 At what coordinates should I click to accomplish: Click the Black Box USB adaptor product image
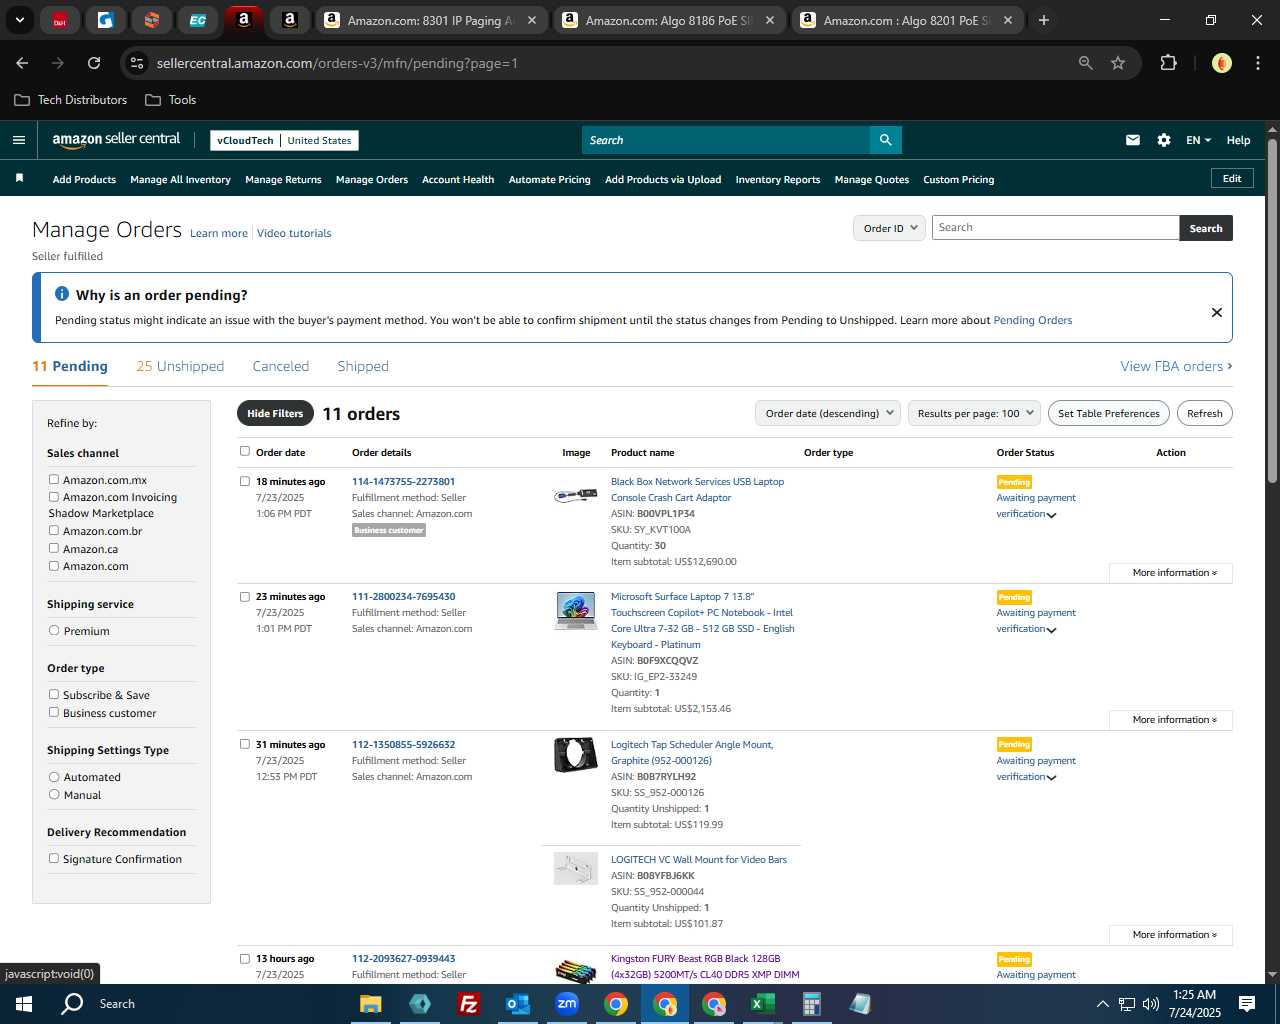[x=576, y=495]
